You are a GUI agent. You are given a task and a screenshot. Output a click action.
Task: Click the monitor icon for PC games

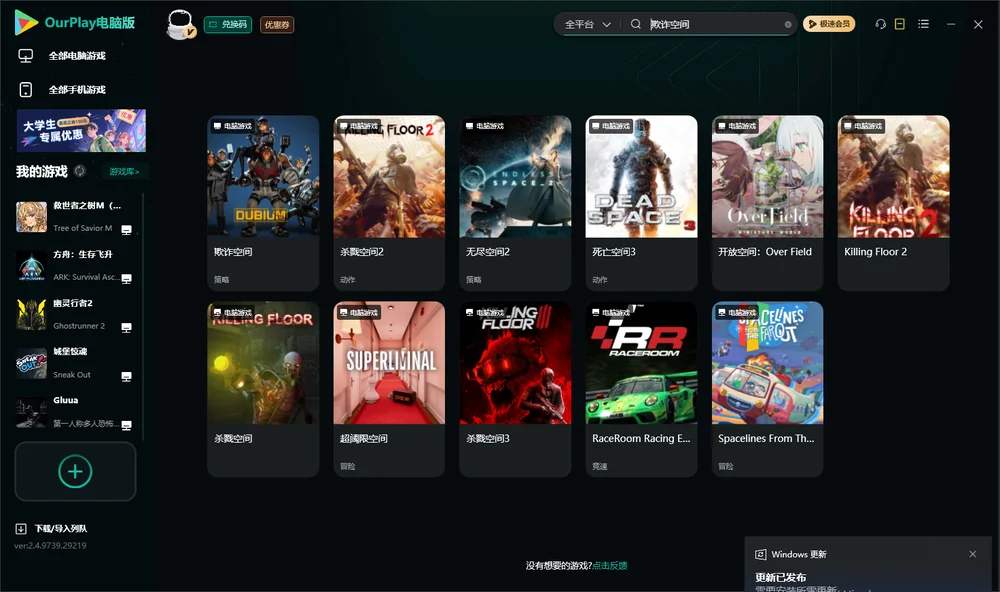tap(26, 56)
